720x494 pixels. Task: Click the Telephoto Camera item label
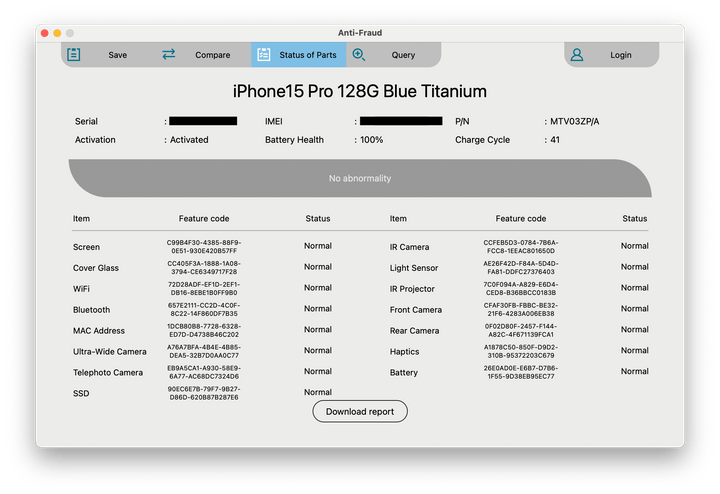[108, 373]
